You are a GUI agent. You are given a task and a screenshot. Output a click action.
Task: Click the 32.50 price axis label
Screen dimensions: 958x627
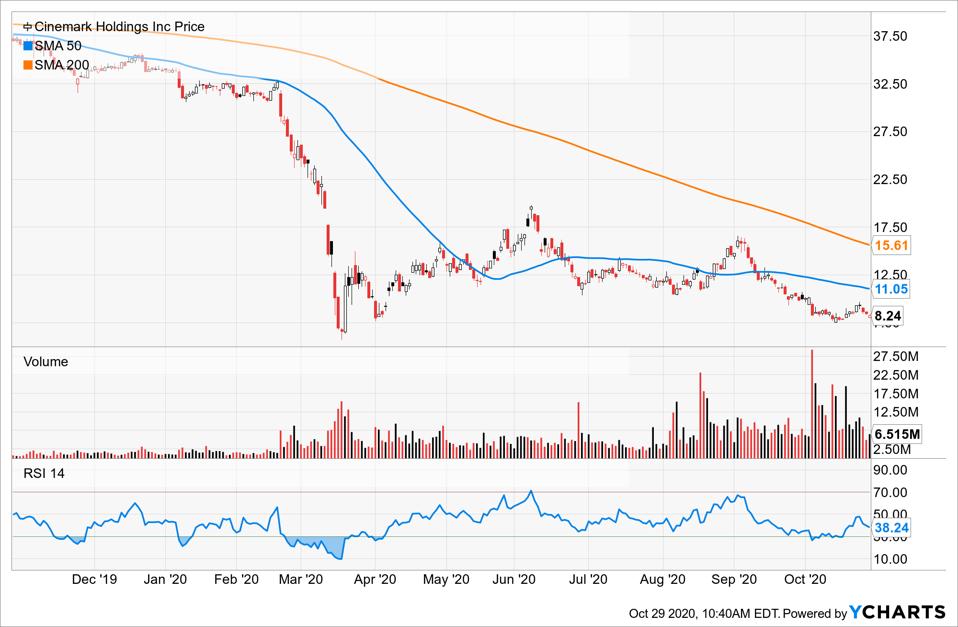[x=890, y=84]
